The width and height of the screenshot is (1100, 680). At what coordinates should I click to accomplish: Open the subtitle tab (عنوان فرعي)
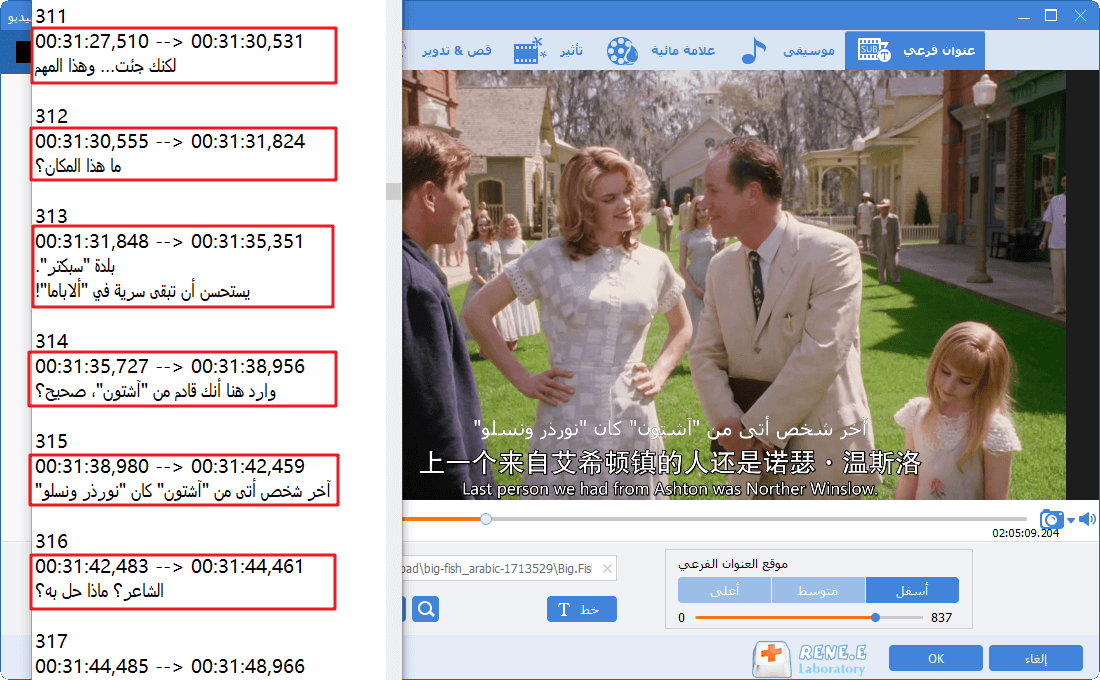(x=915, y=51)
